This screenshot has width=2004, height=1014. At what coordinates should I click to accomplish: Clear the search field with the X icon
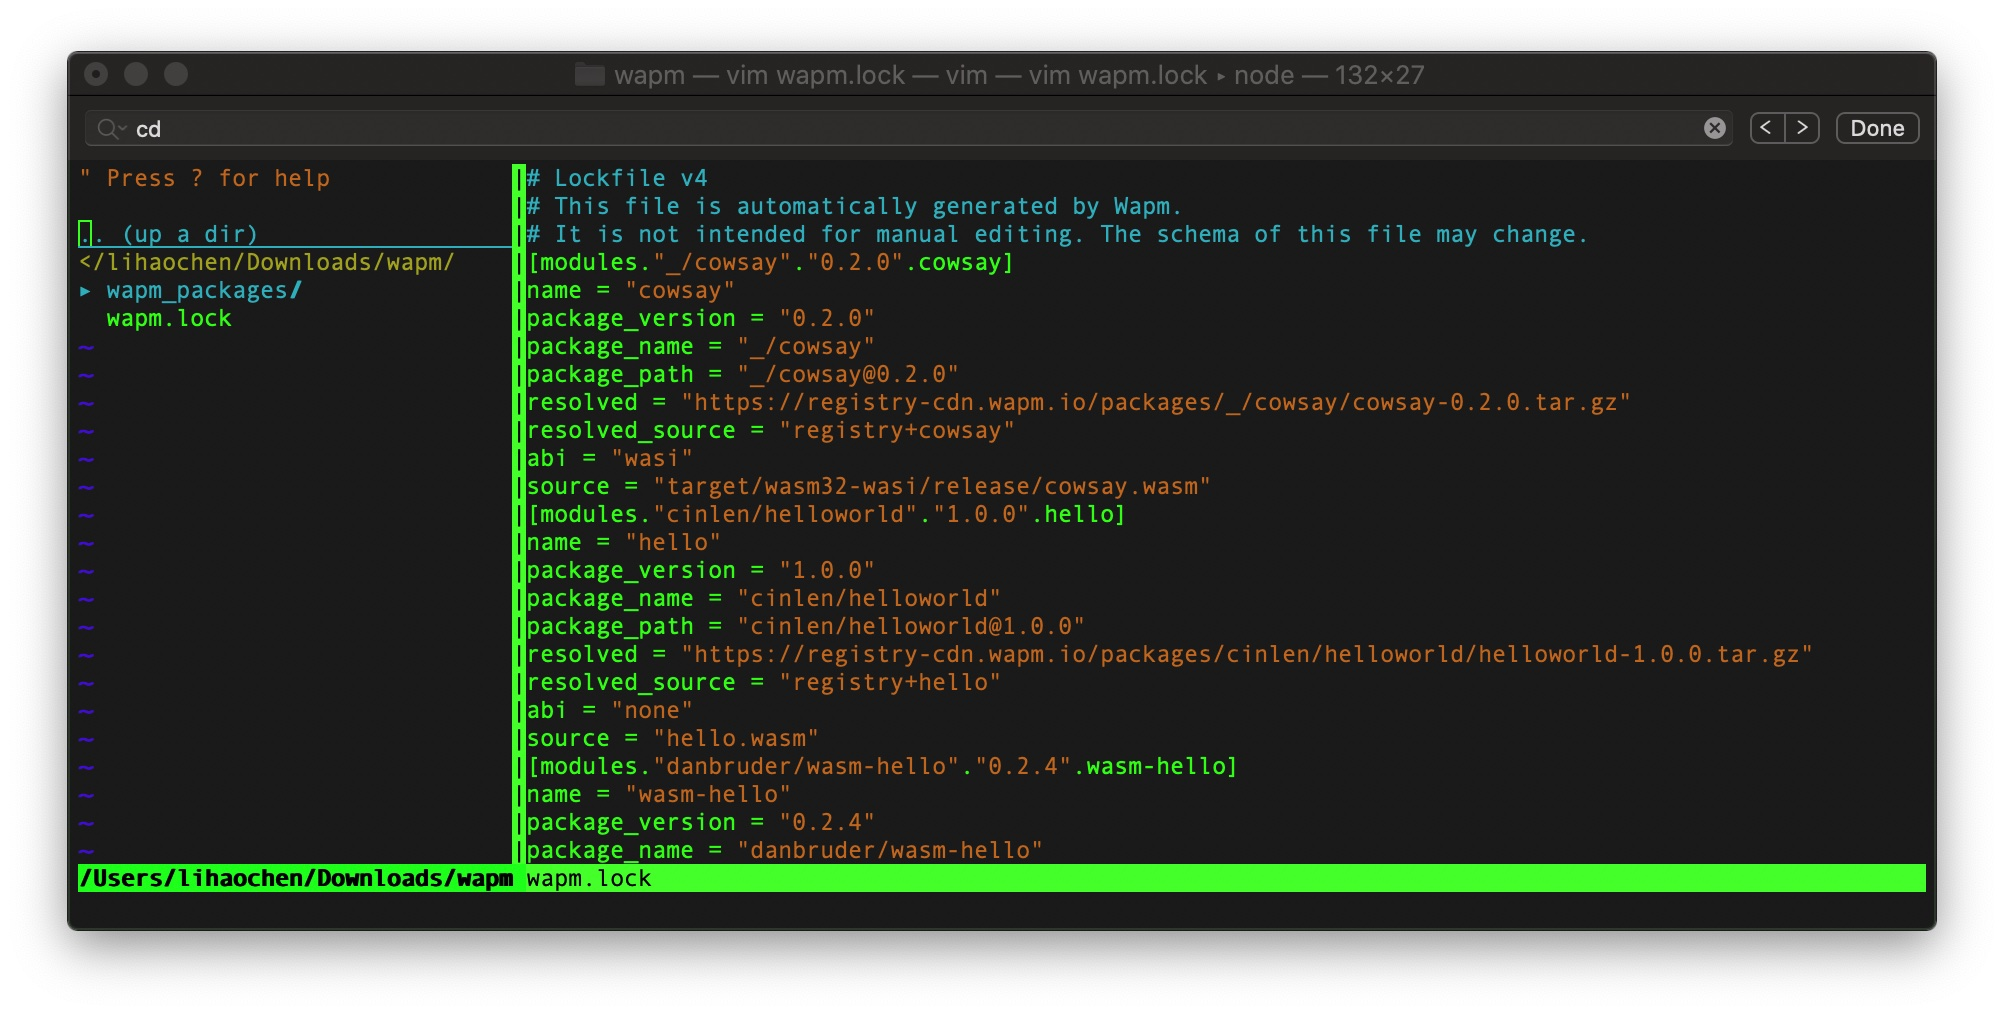pos(1714,128)
